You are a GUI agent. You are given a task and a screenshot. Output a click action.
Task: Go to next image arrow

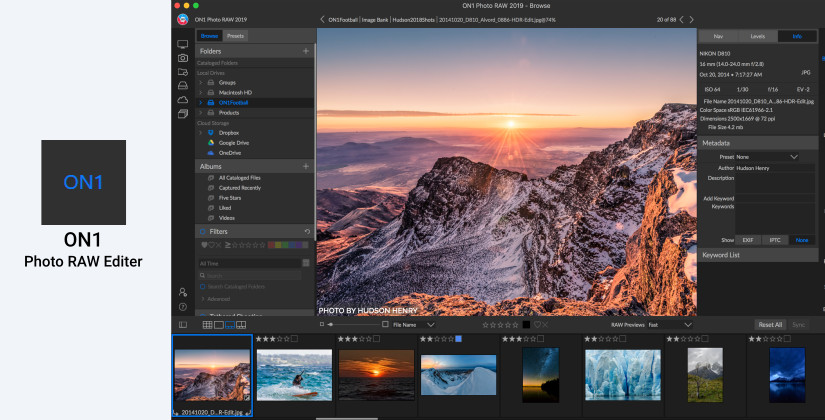pos(690,19)
